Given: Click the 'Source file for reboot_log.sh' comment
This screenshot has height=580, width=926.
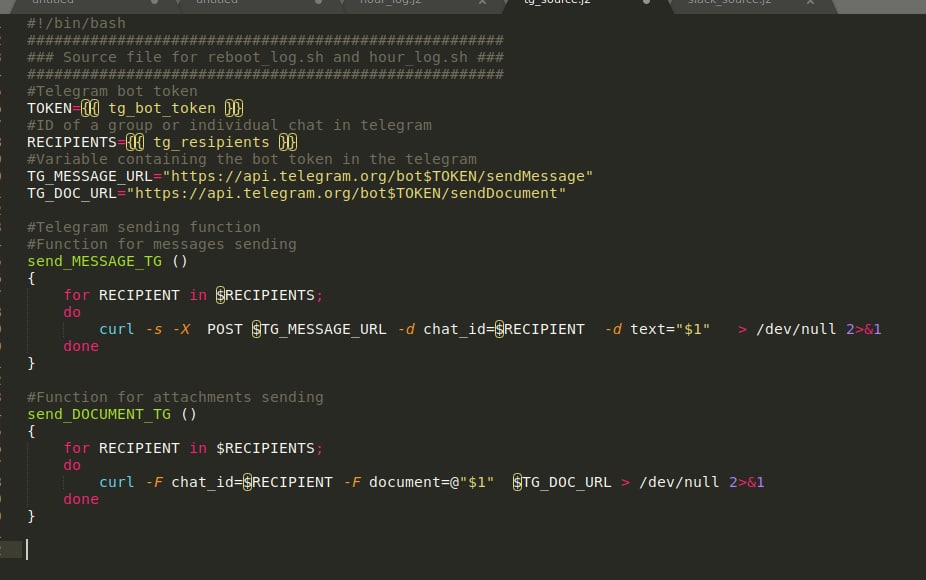Looking at the screenshot, I should (265, 57).
